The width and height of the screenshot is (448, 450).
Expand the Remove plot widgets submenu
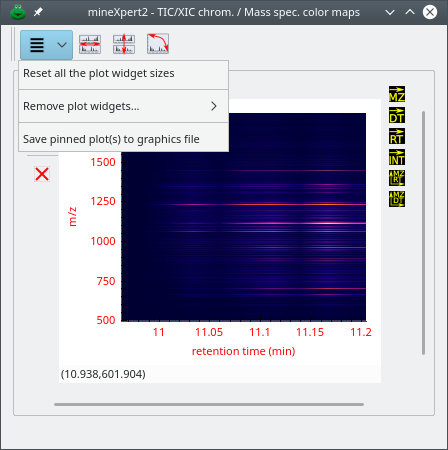[124, 106]
